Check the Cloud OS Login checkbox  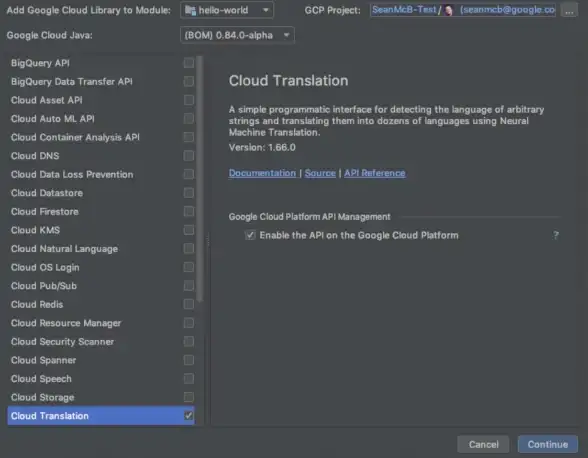point(189,267)
